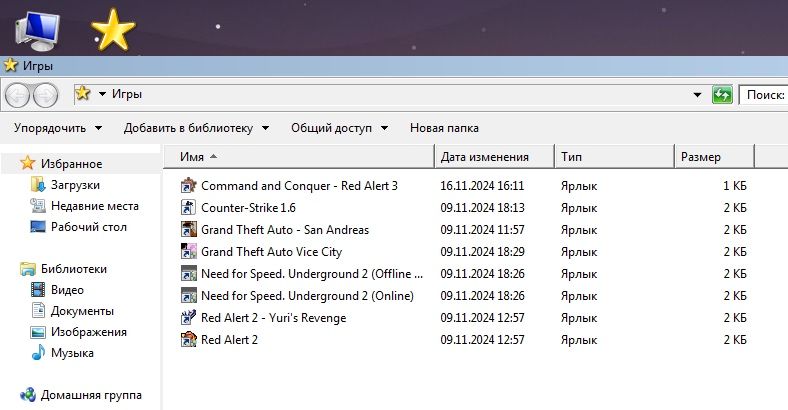
Task: Click the gold star desktop icon
Action: [x=114, y=30]
